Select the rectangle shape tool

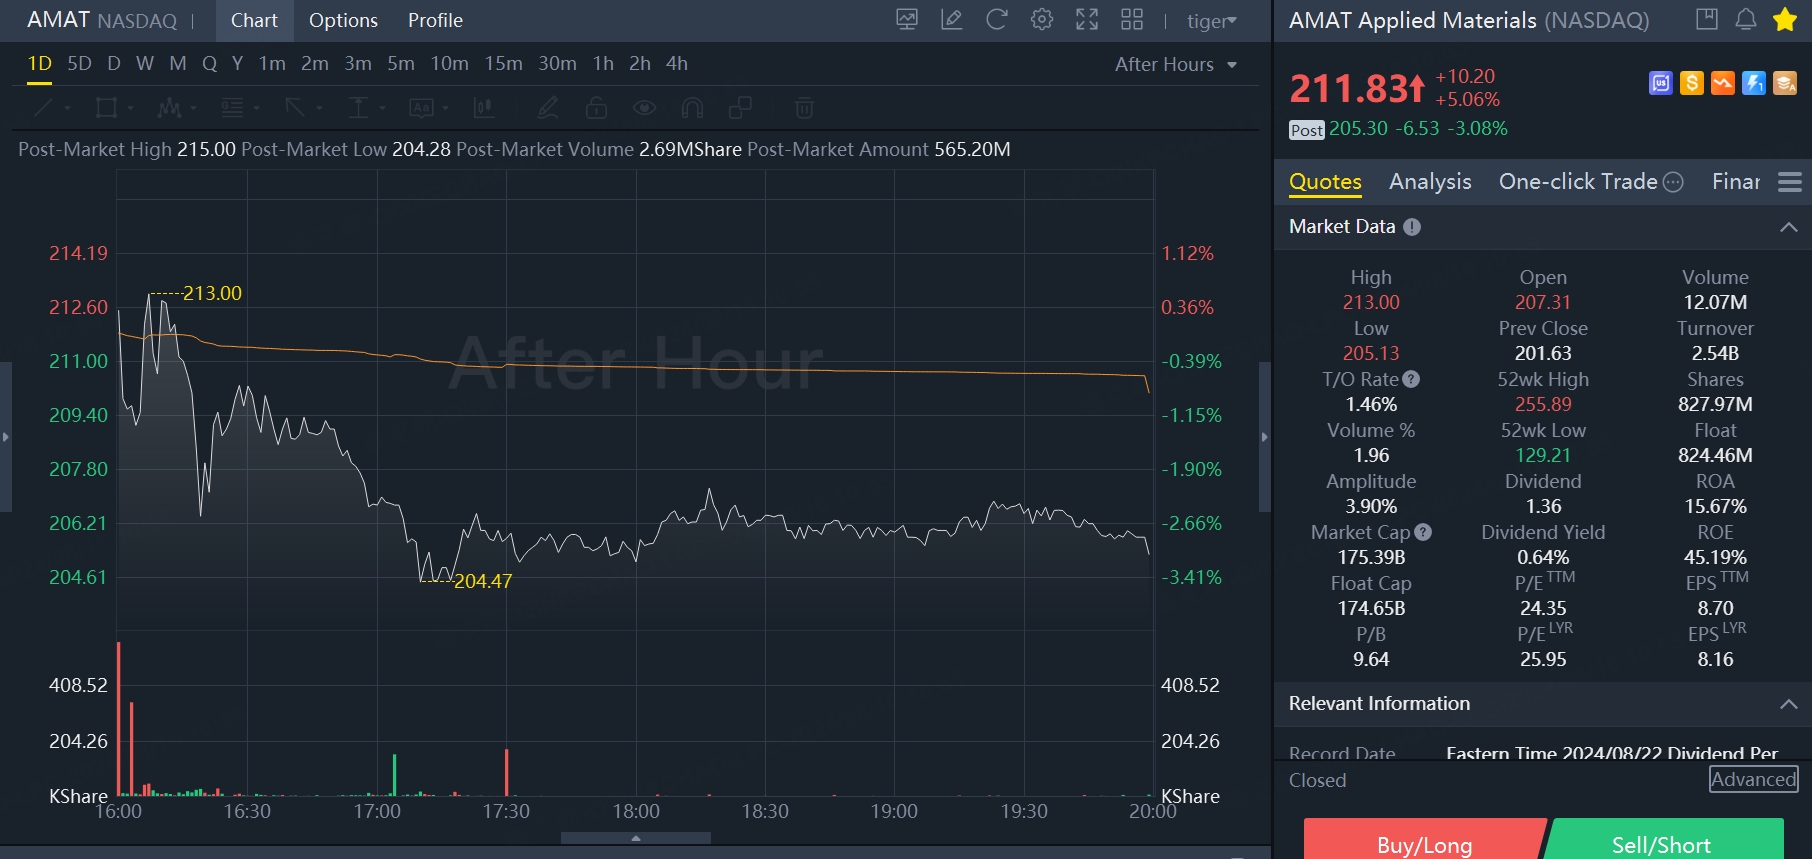(106, 108)
